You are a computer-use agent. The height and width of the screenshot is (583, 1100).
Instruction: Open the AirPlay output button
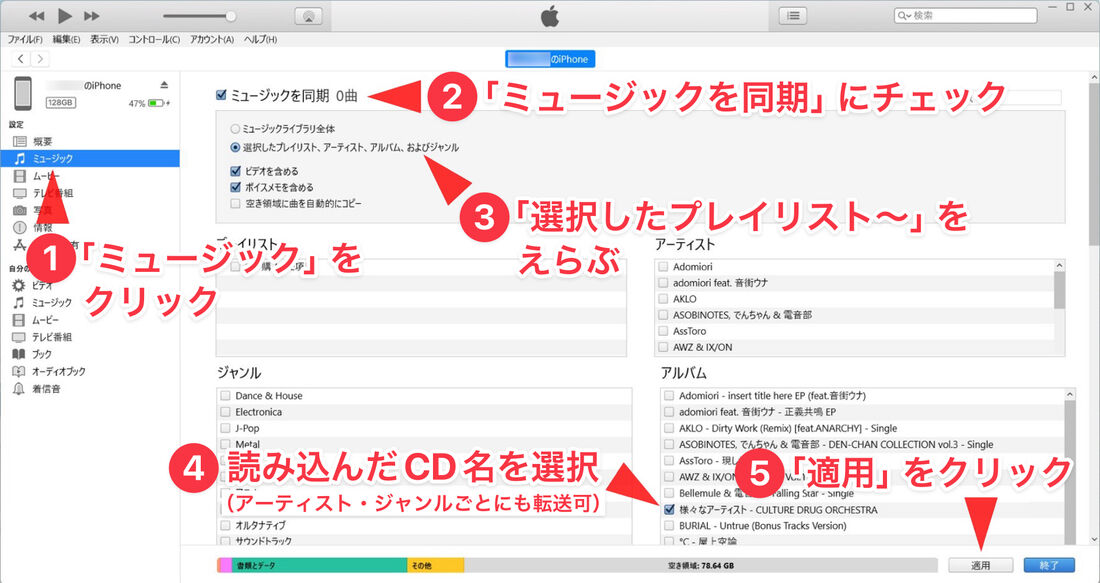pyautogui.click(x=308, y=16)
